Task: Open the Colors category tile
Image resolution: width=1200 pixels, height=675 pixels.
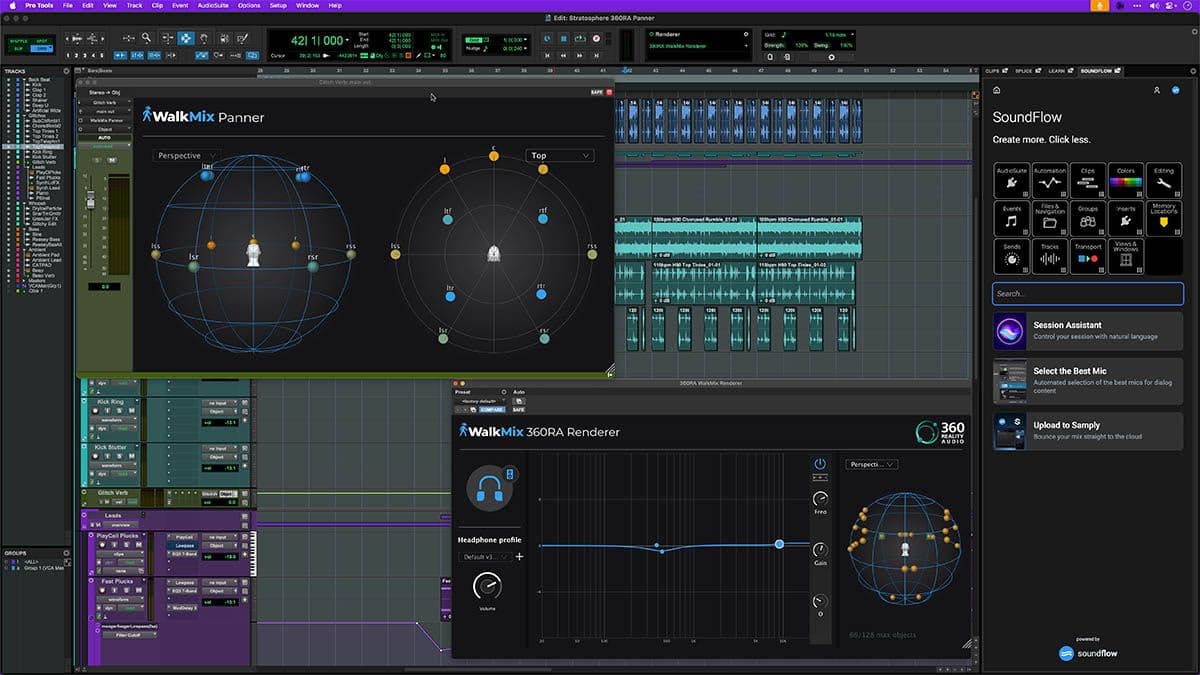Action: pos(1126,180)
